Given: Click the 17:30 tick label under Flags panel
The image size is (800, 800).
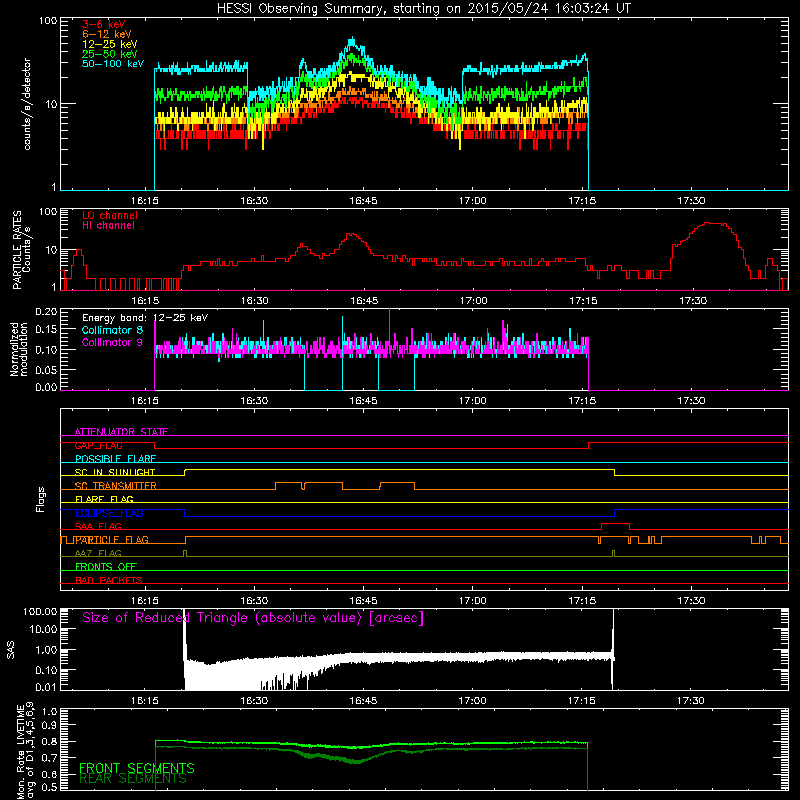Looking at the screenshot, I should (691, 601).
